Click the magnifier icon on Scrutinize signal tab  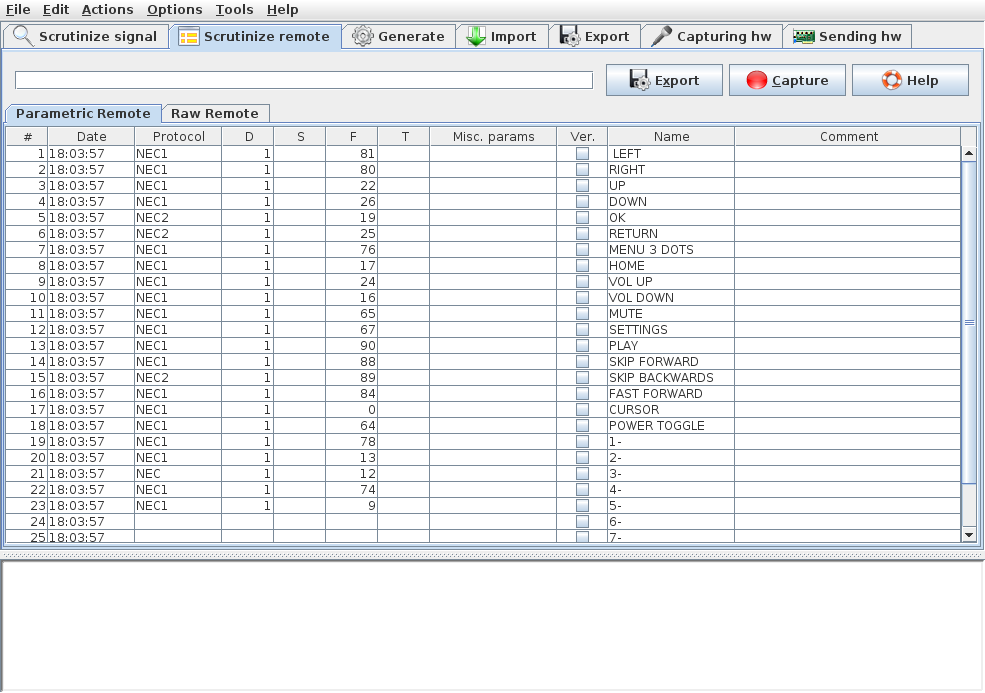pos(22,36)
